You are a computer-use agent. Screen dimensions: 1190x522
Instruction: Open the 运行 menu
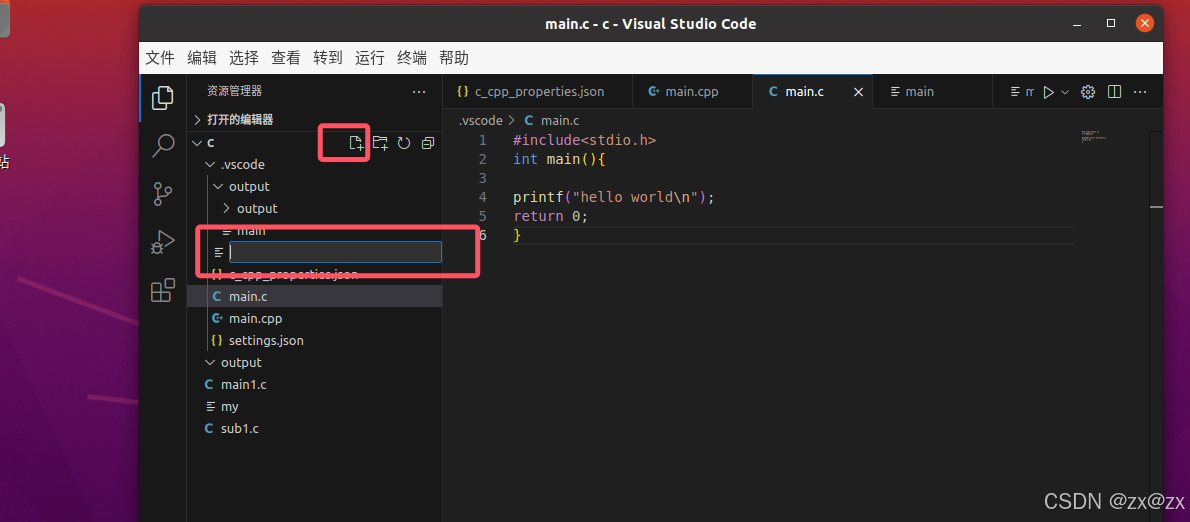click(x=370, y=58)
